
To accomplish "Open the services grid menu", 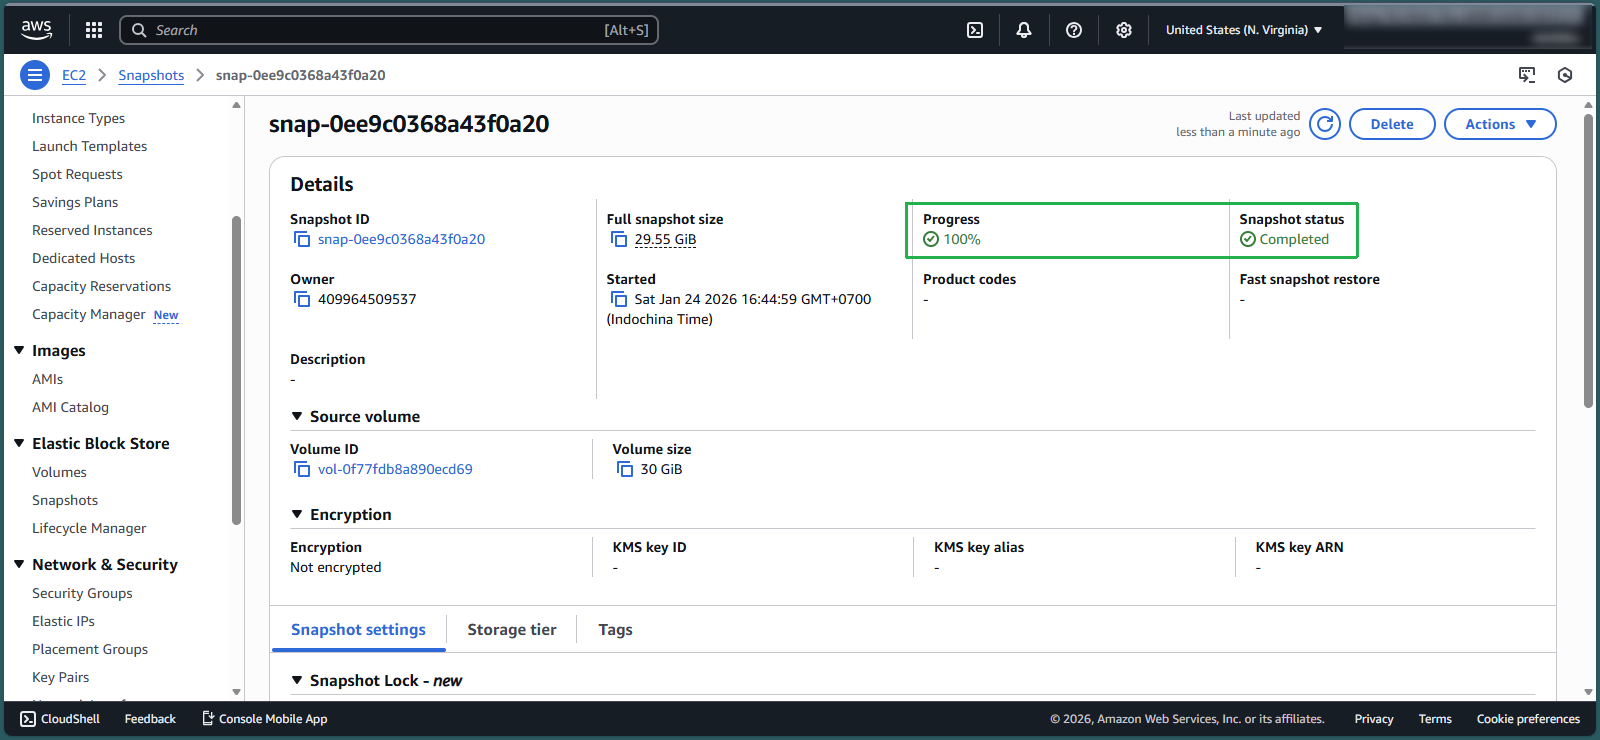I will 94,30.
